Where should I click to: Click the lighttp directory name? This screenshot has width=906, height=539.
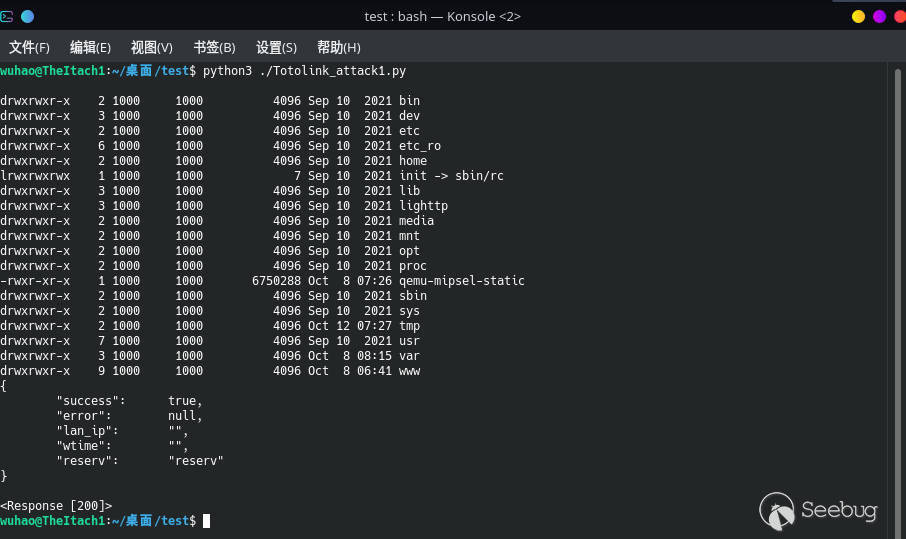click(x=423, y=206)
